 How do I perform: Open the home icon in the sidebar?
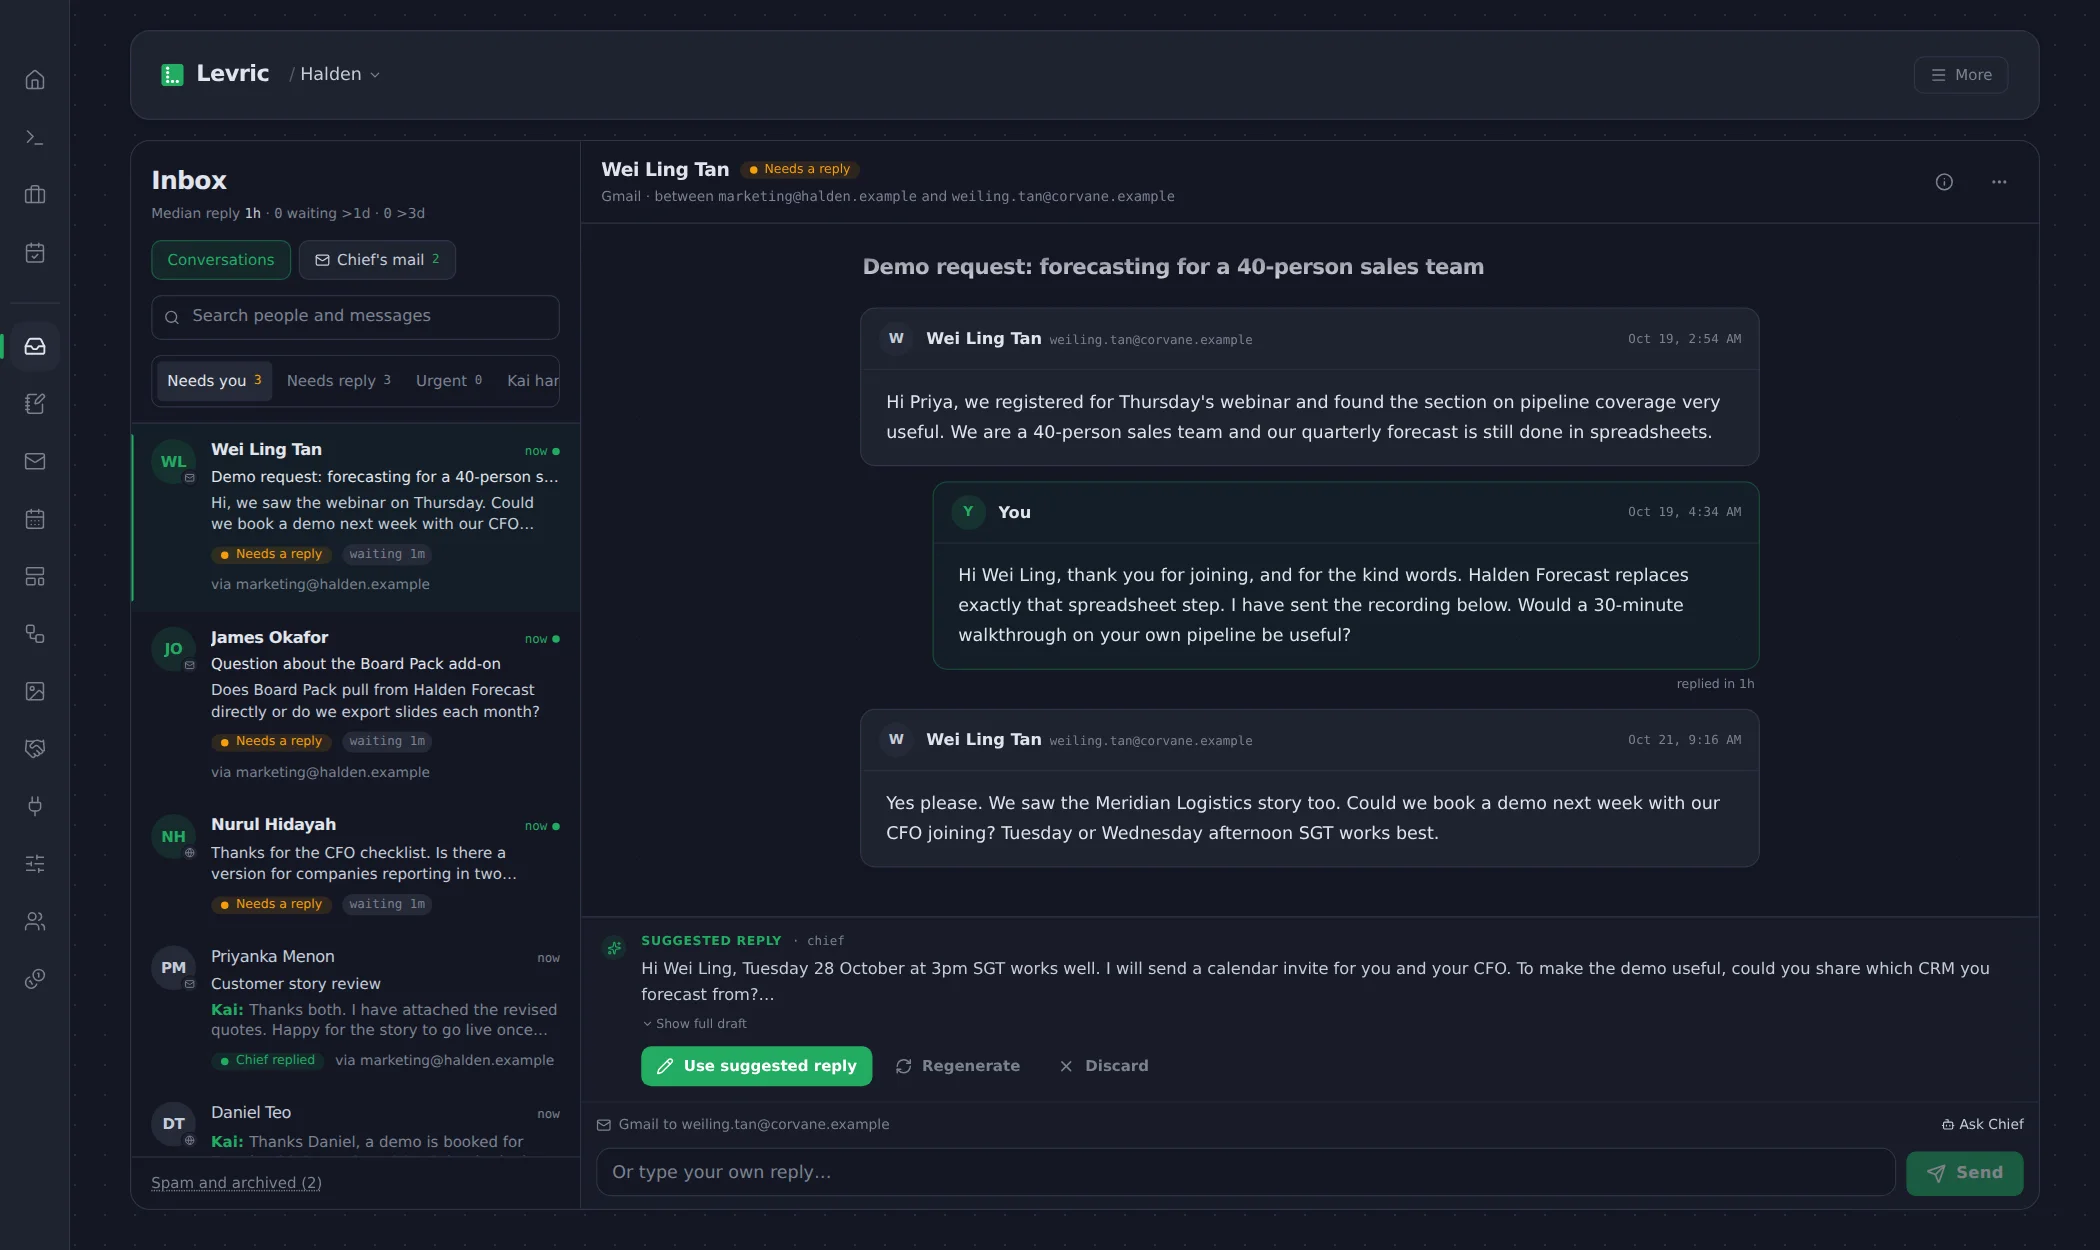point(35,80)
